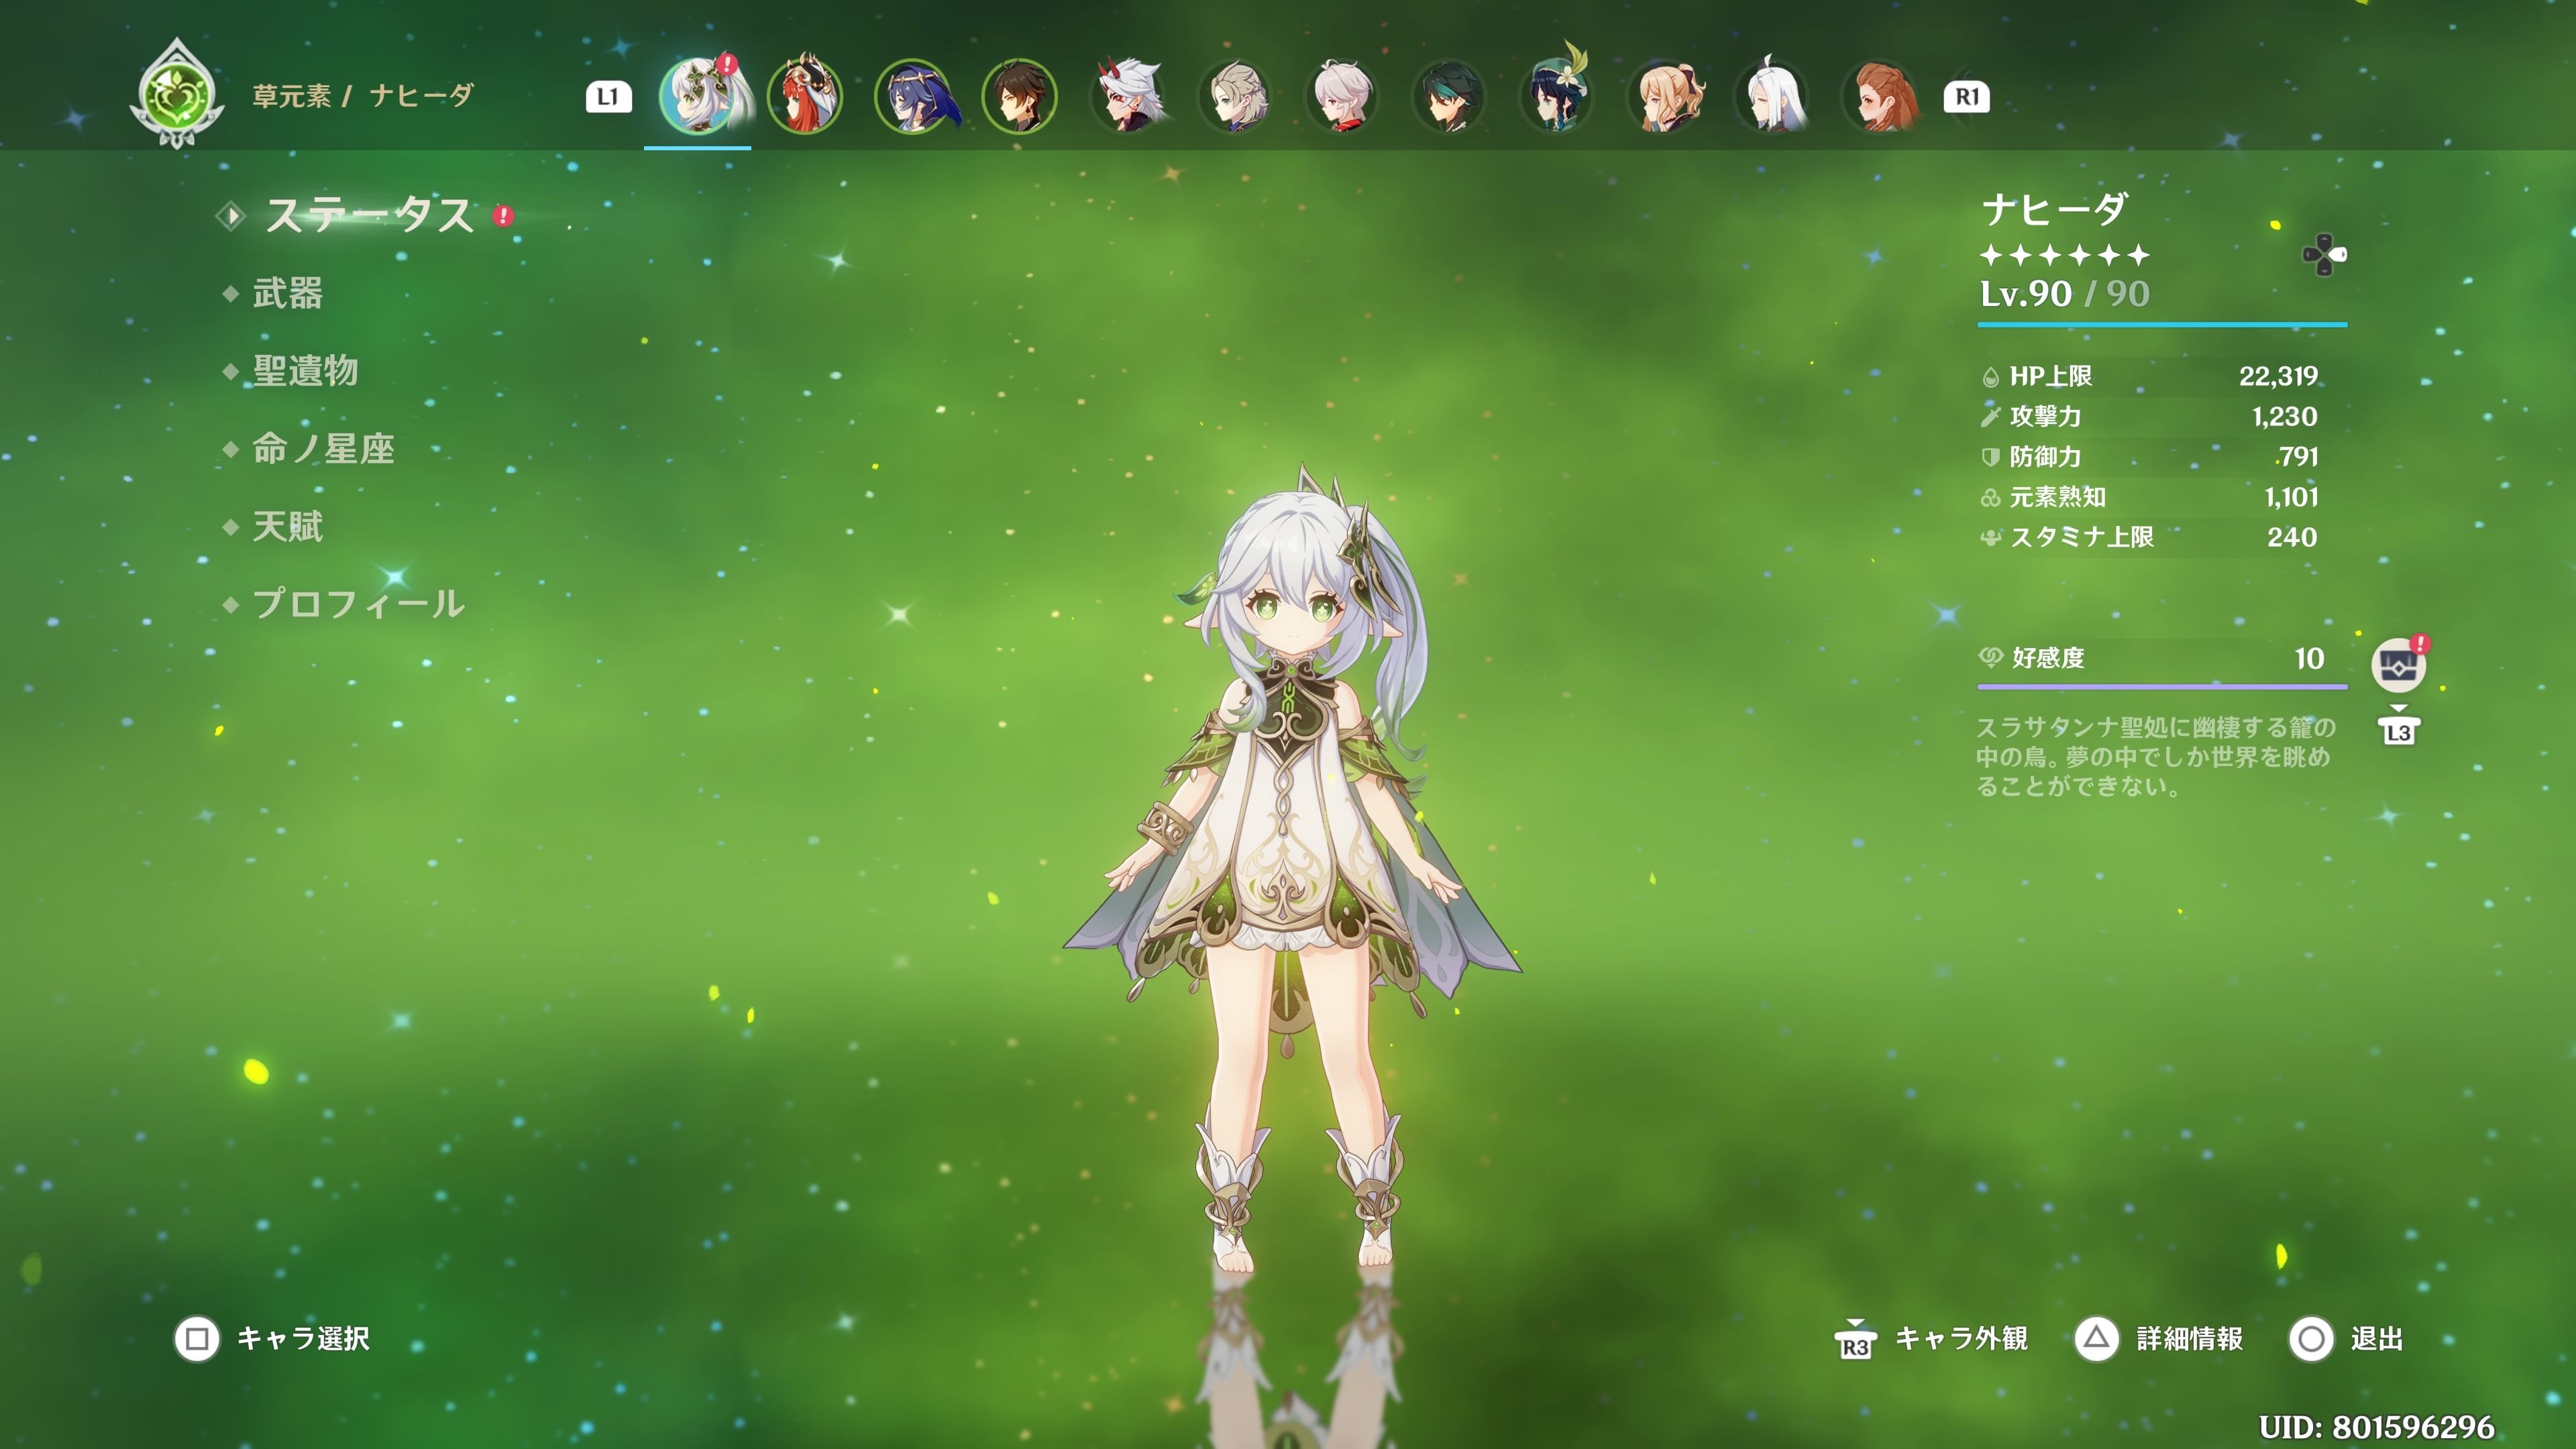The width and height of the screenshot is (2576, 1449).
Task: Click the six-star rarity row
Action: (2064, 256)
